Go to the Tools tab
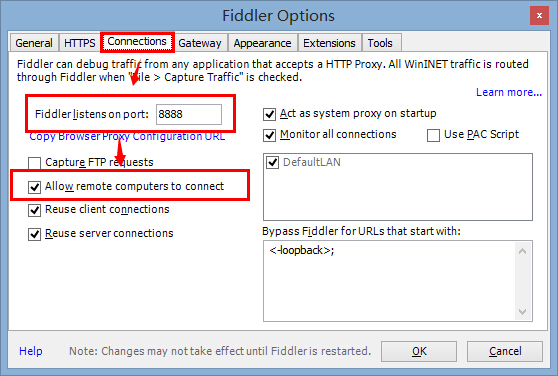The width and height of the screenshot is (558, 376). (x=380, y=43)
